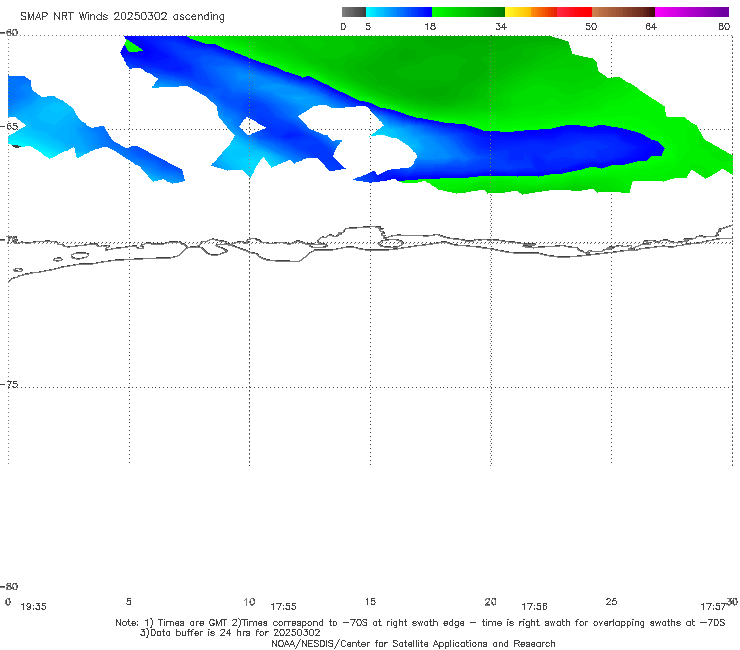The height and width of the screenshot is (650, 740).
Task: Click longitude label '15' on bottom axis
Action: pos(370,601)
